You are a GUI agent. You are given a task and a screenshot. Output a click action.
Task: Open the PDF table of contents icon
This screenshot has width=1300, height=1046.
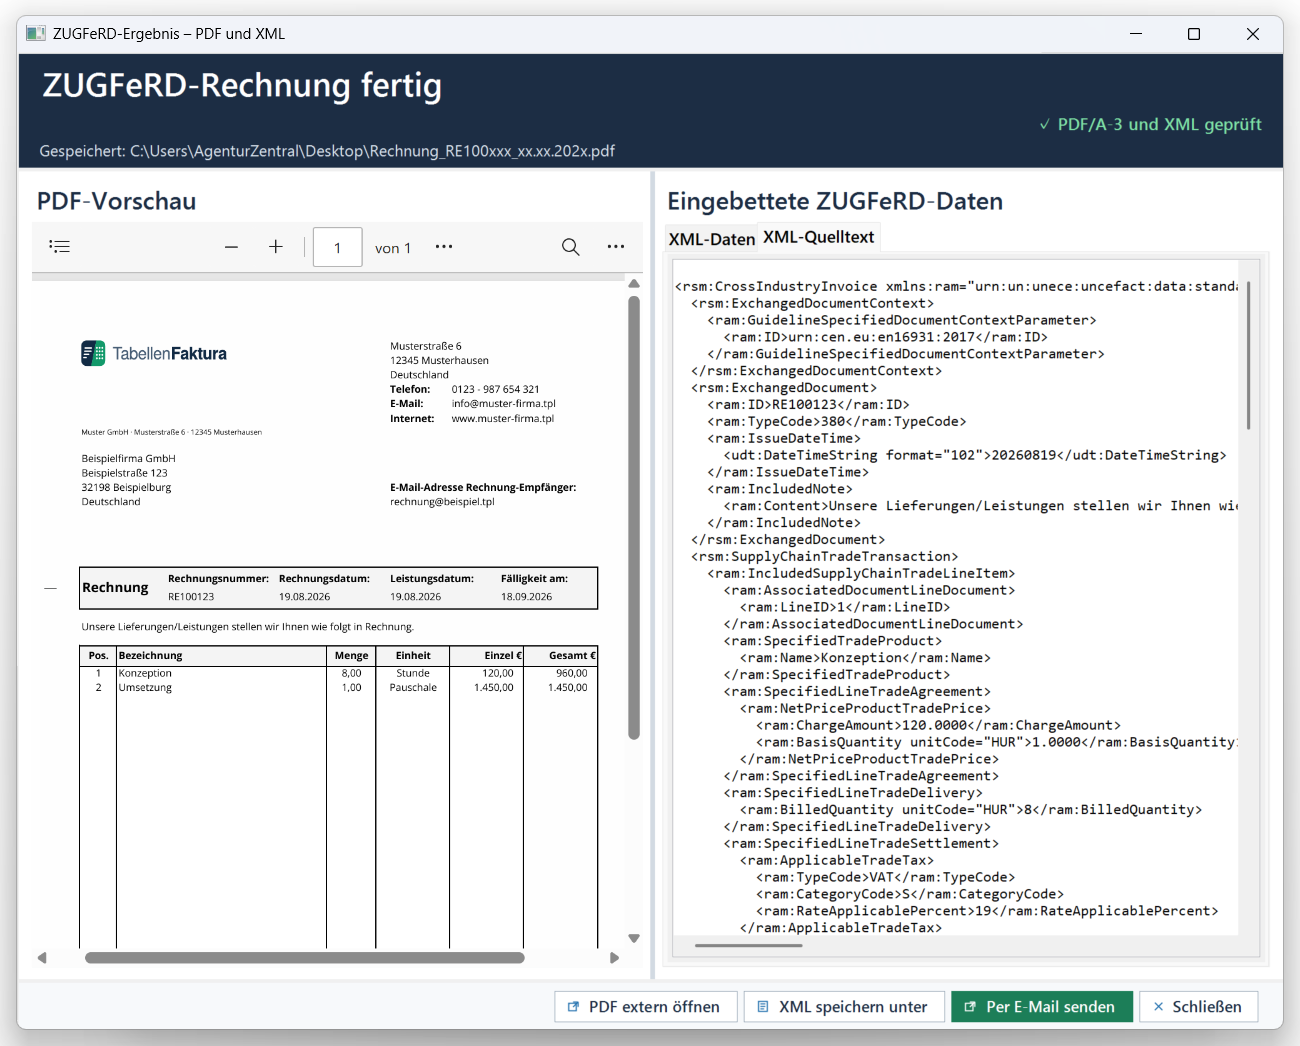pos(60,246)
